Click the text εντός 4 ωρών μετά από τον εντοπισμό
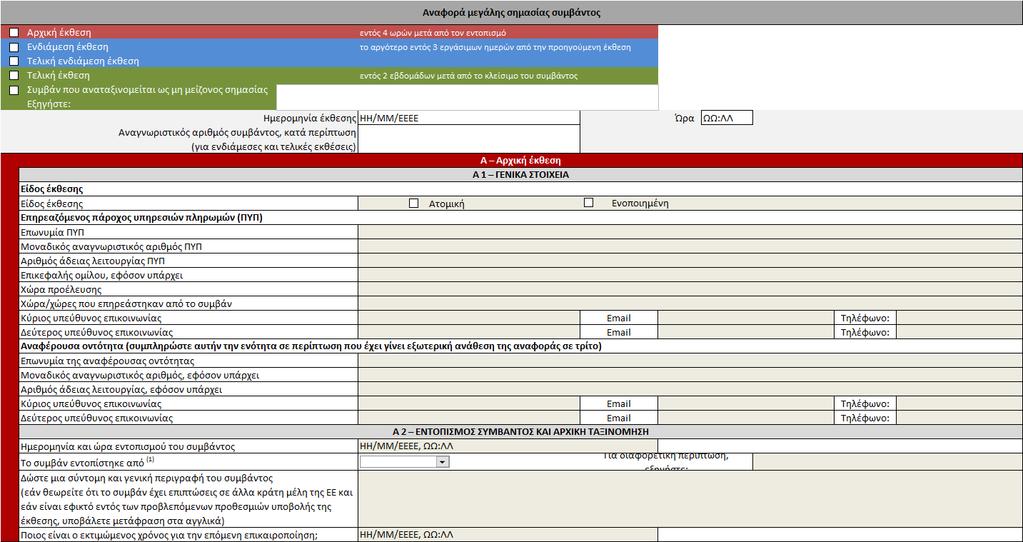The width and height of the screenshot is (1023, 542). [433, 33]
